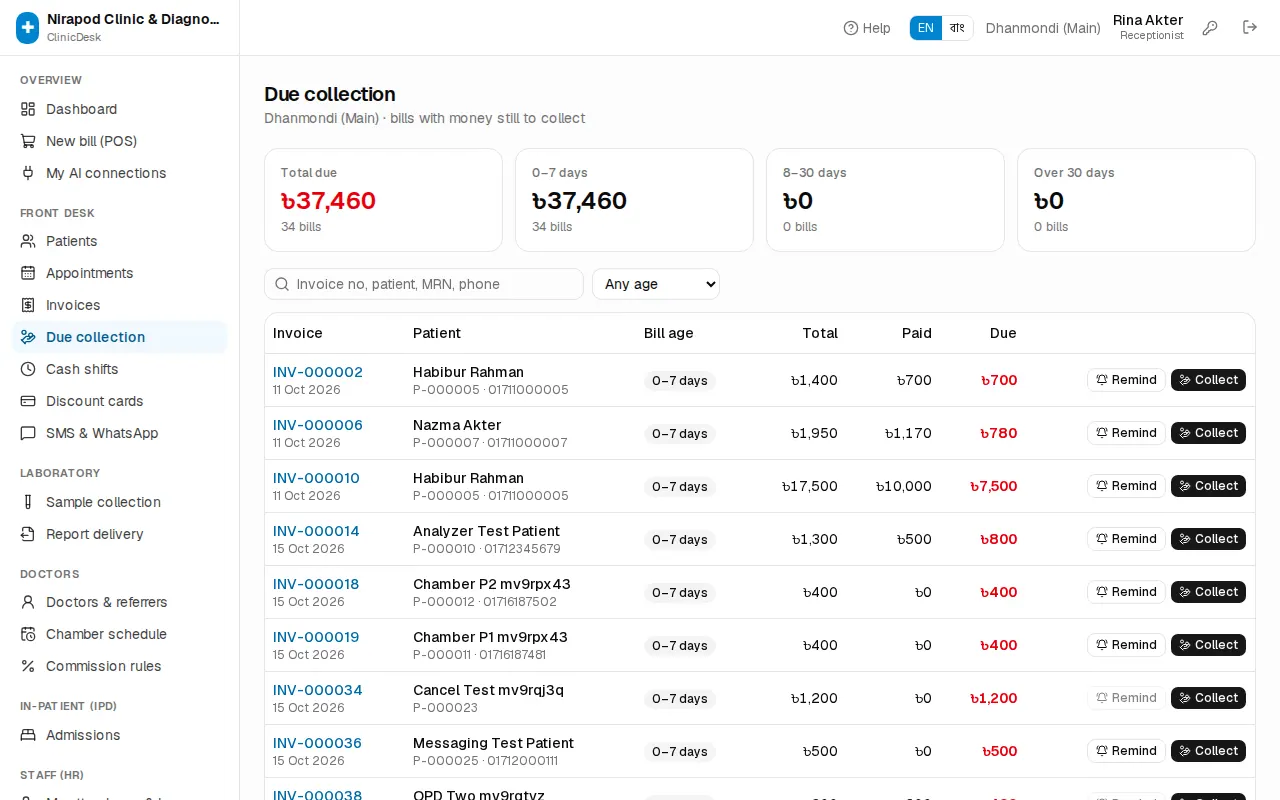This screenshot has height=800, width=1280.
Task: Click the Cash shifts clock icon
Action: coord(28,369)
